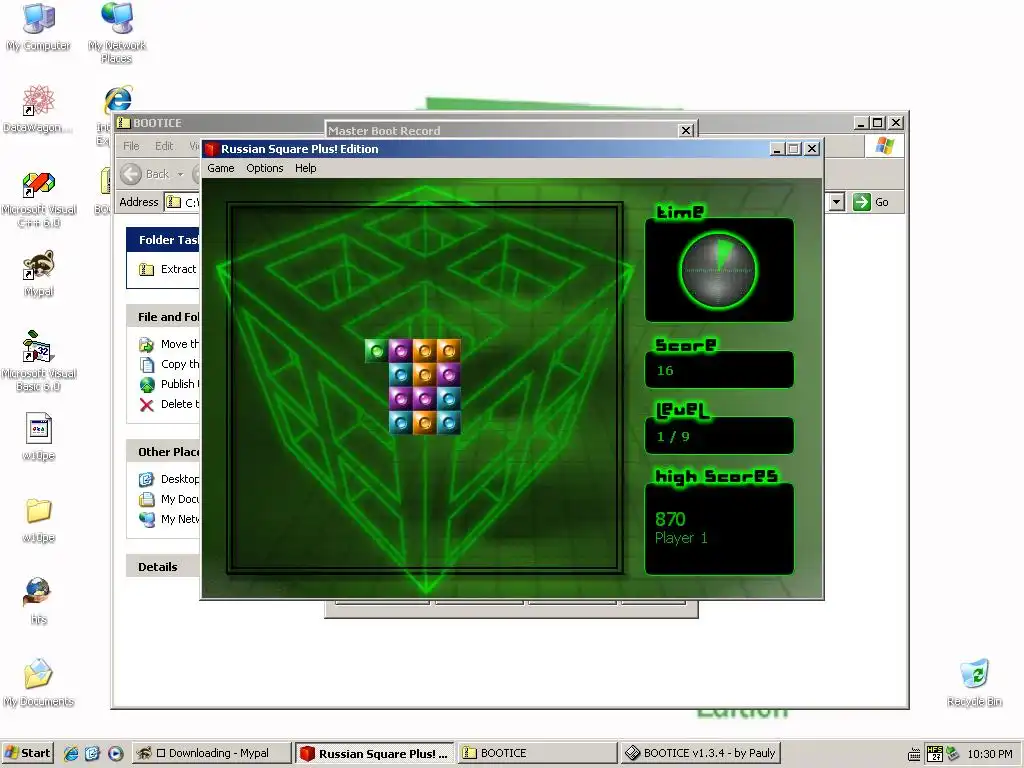Select the Mypal raccoon desktop icon
The width and height of the screenshot is (1024, 768).
click(x=39, y=273)
